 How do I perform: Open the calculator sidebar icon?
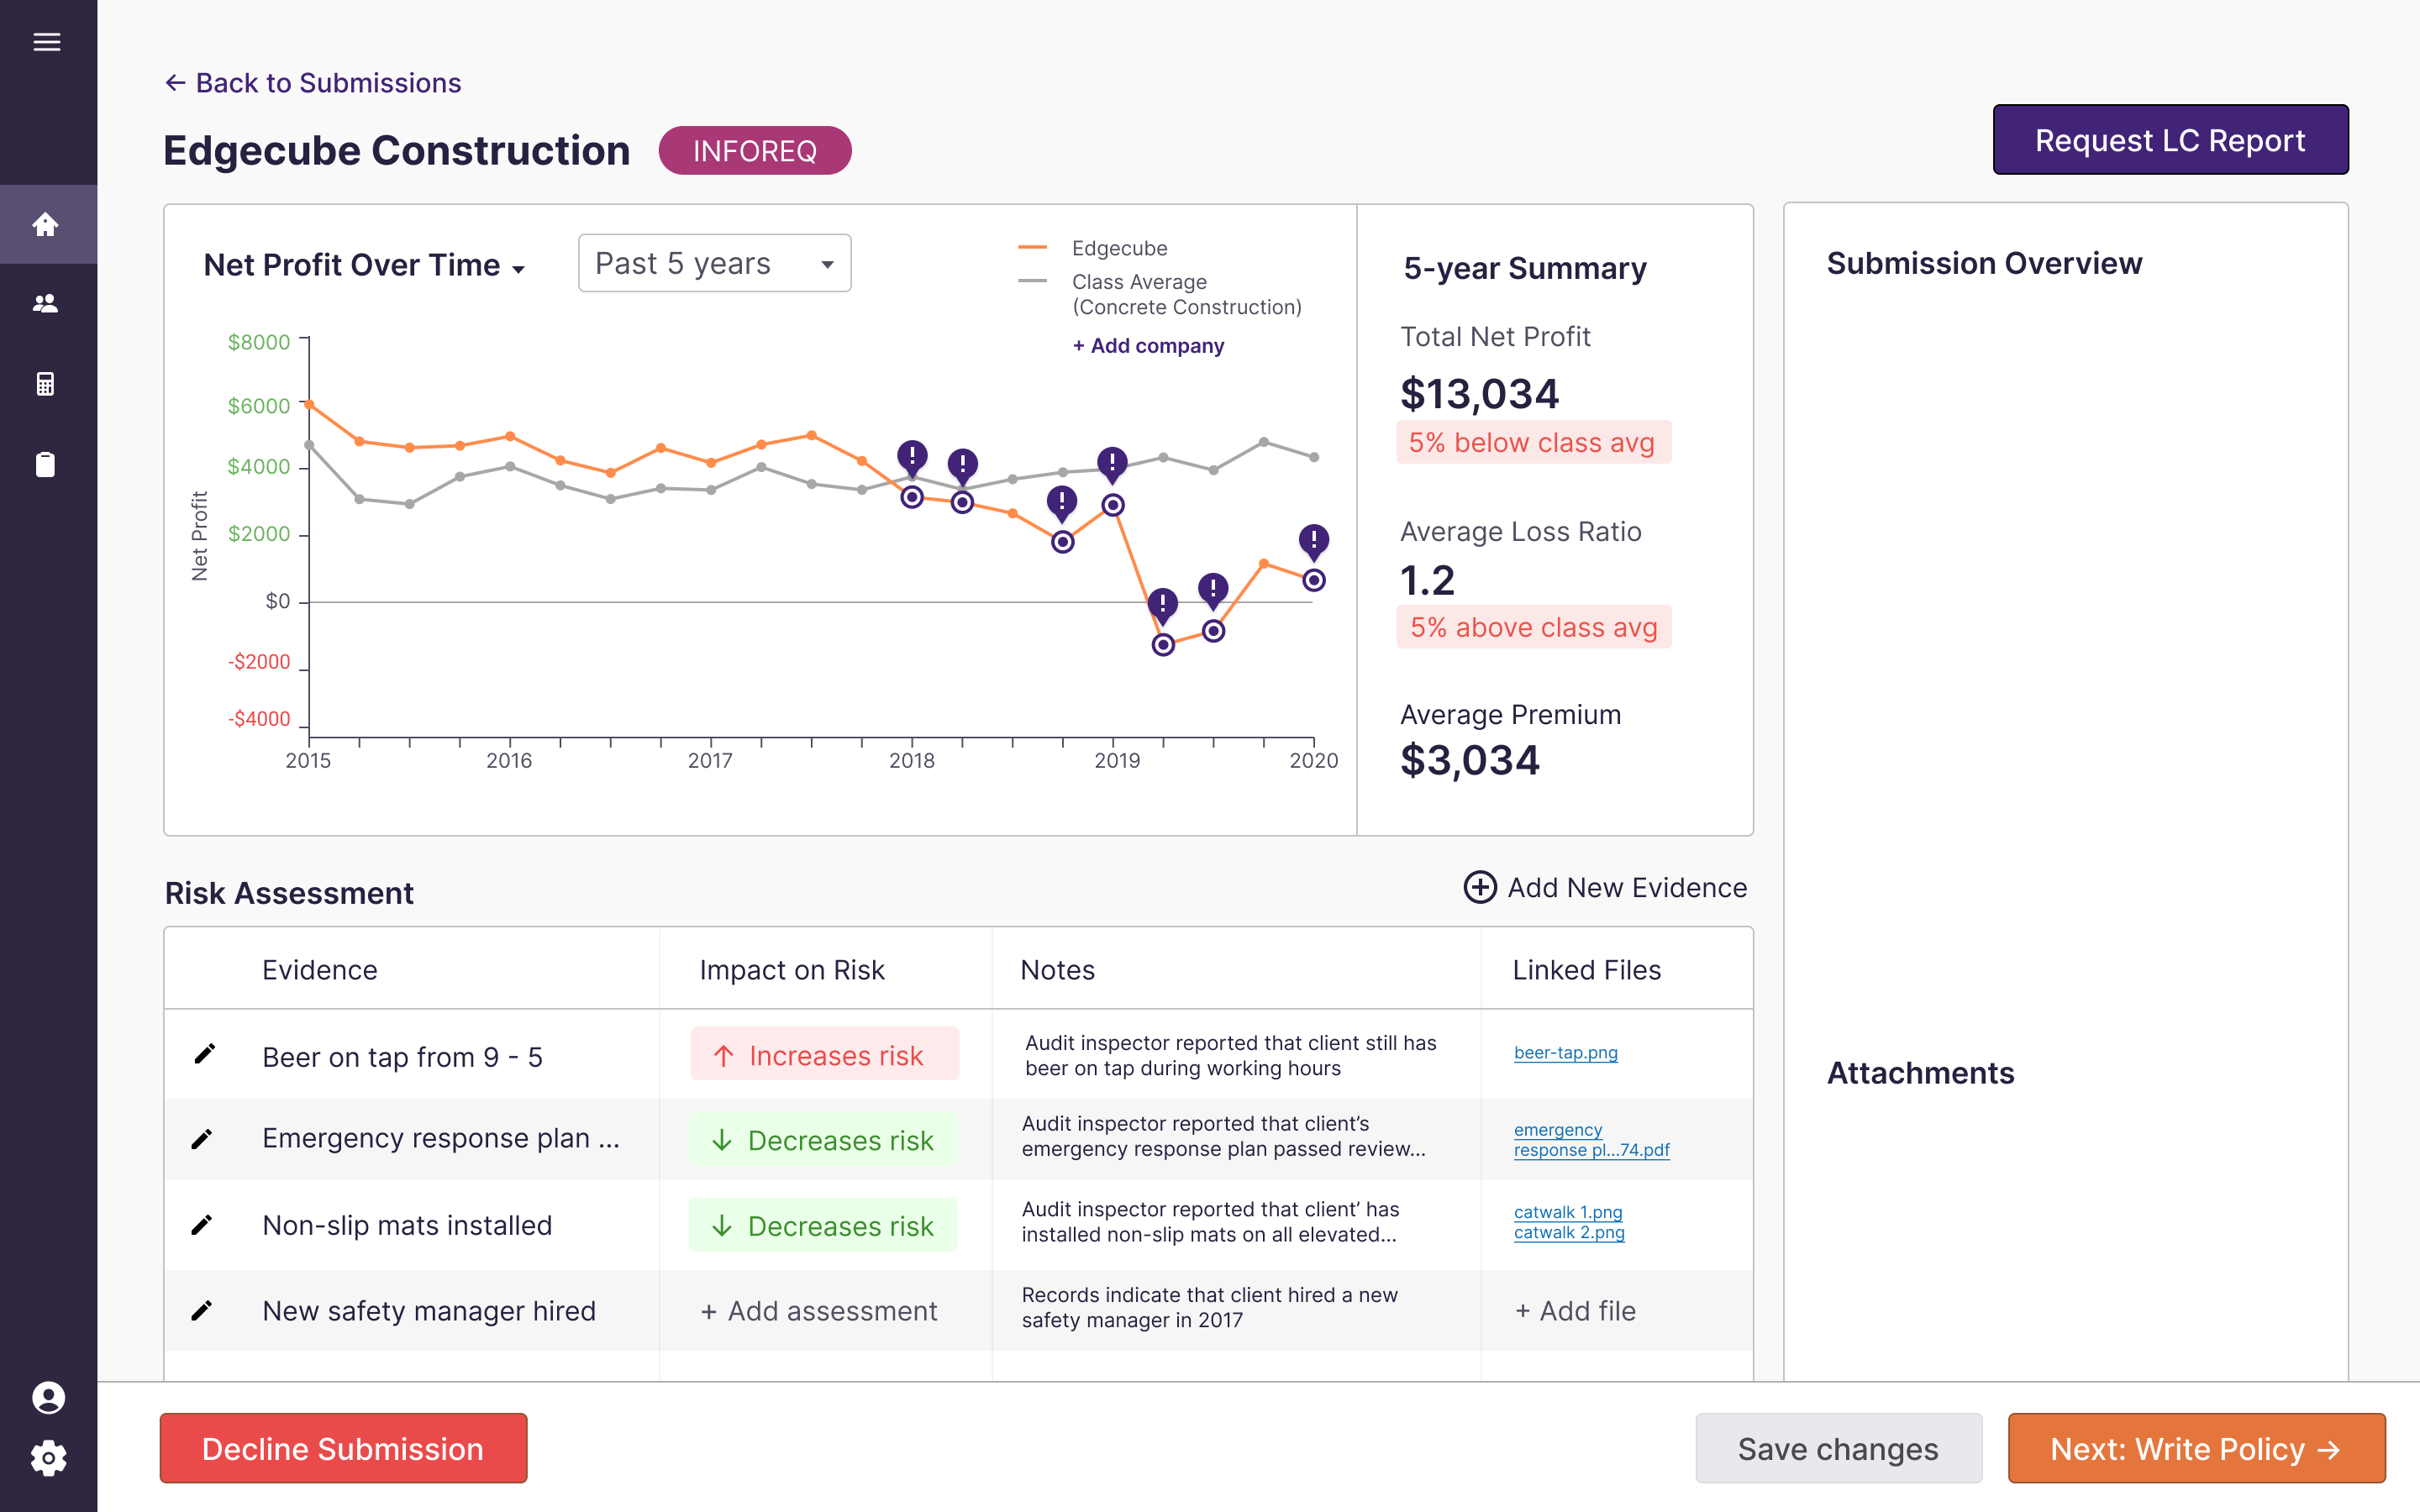pos(46,384)
